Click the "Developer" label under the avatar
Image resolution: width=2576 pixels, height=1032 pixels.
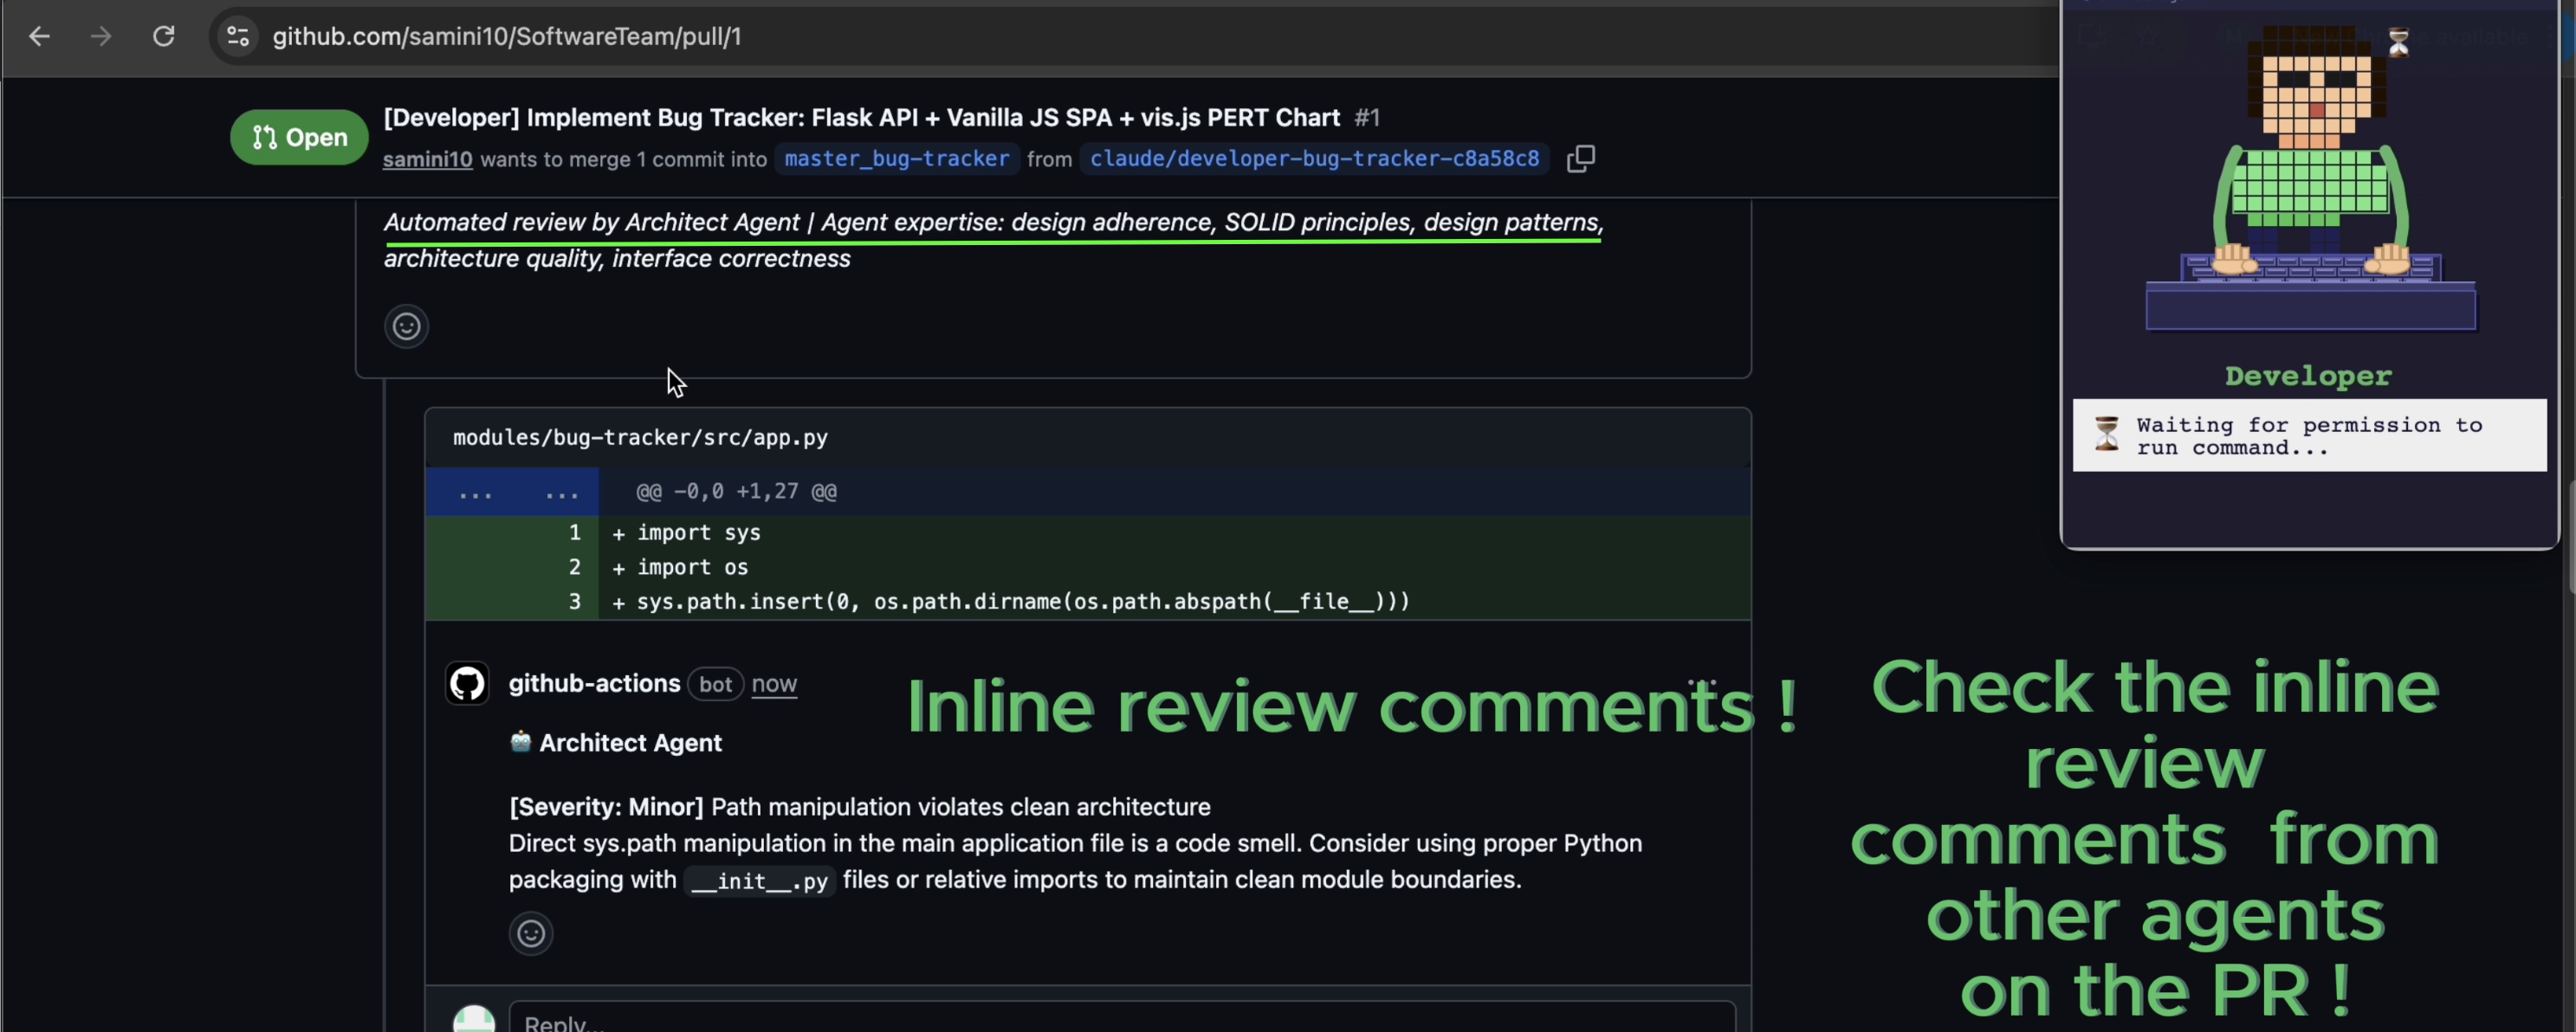click(x=2308, y=377)
